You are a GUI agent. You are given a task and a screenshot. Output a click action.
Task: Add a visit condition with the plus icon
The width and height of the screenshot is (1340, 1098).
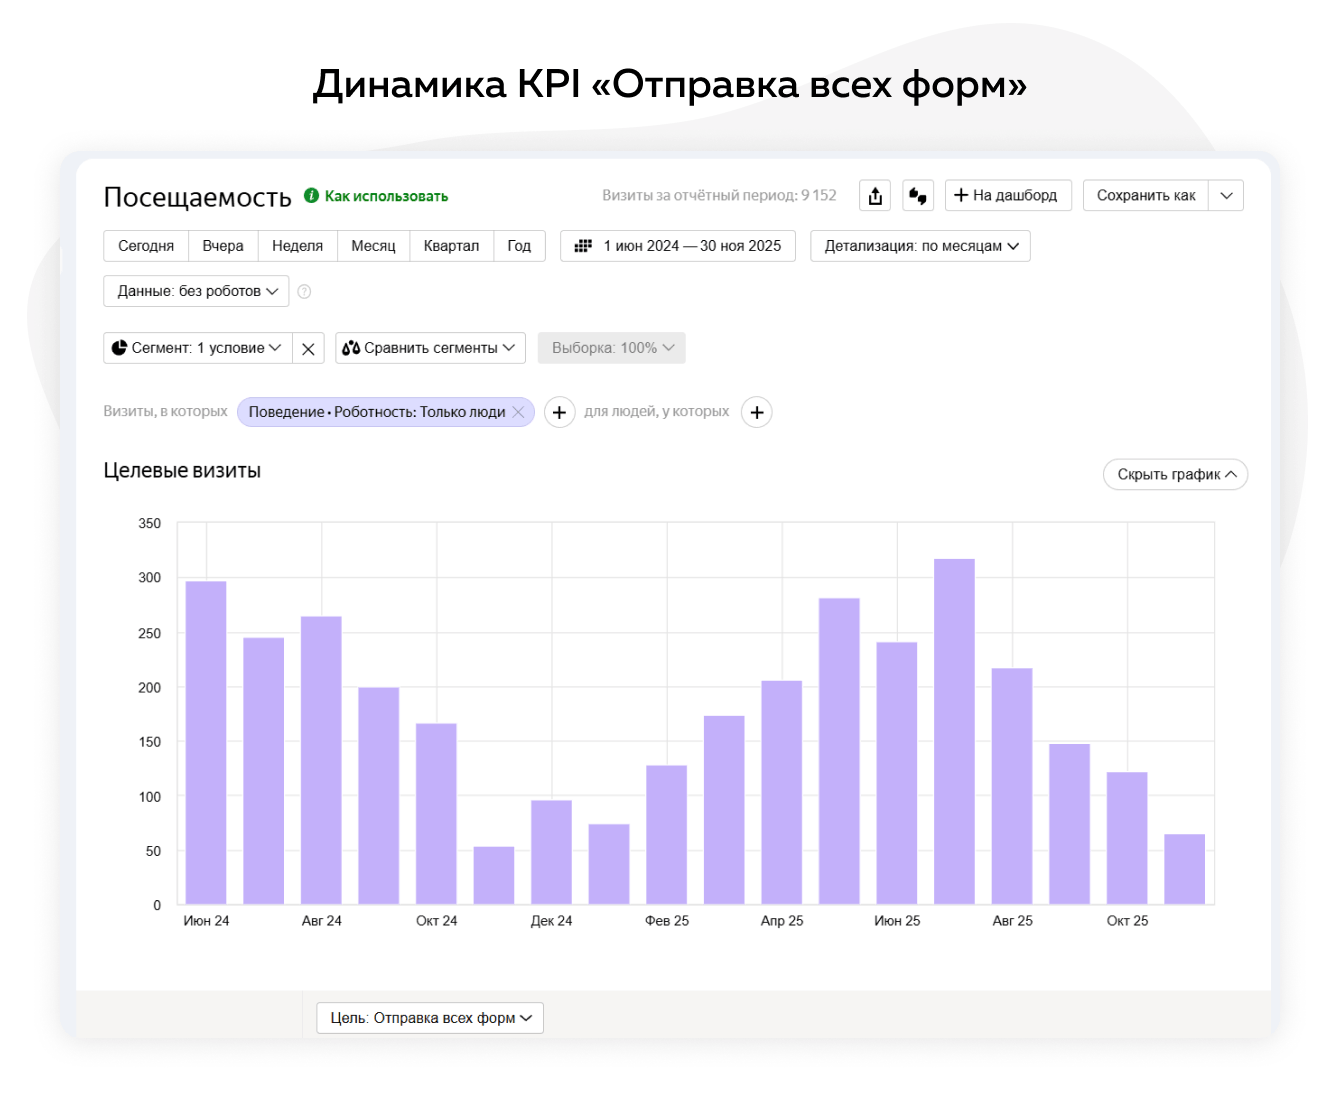coord(559,412)
